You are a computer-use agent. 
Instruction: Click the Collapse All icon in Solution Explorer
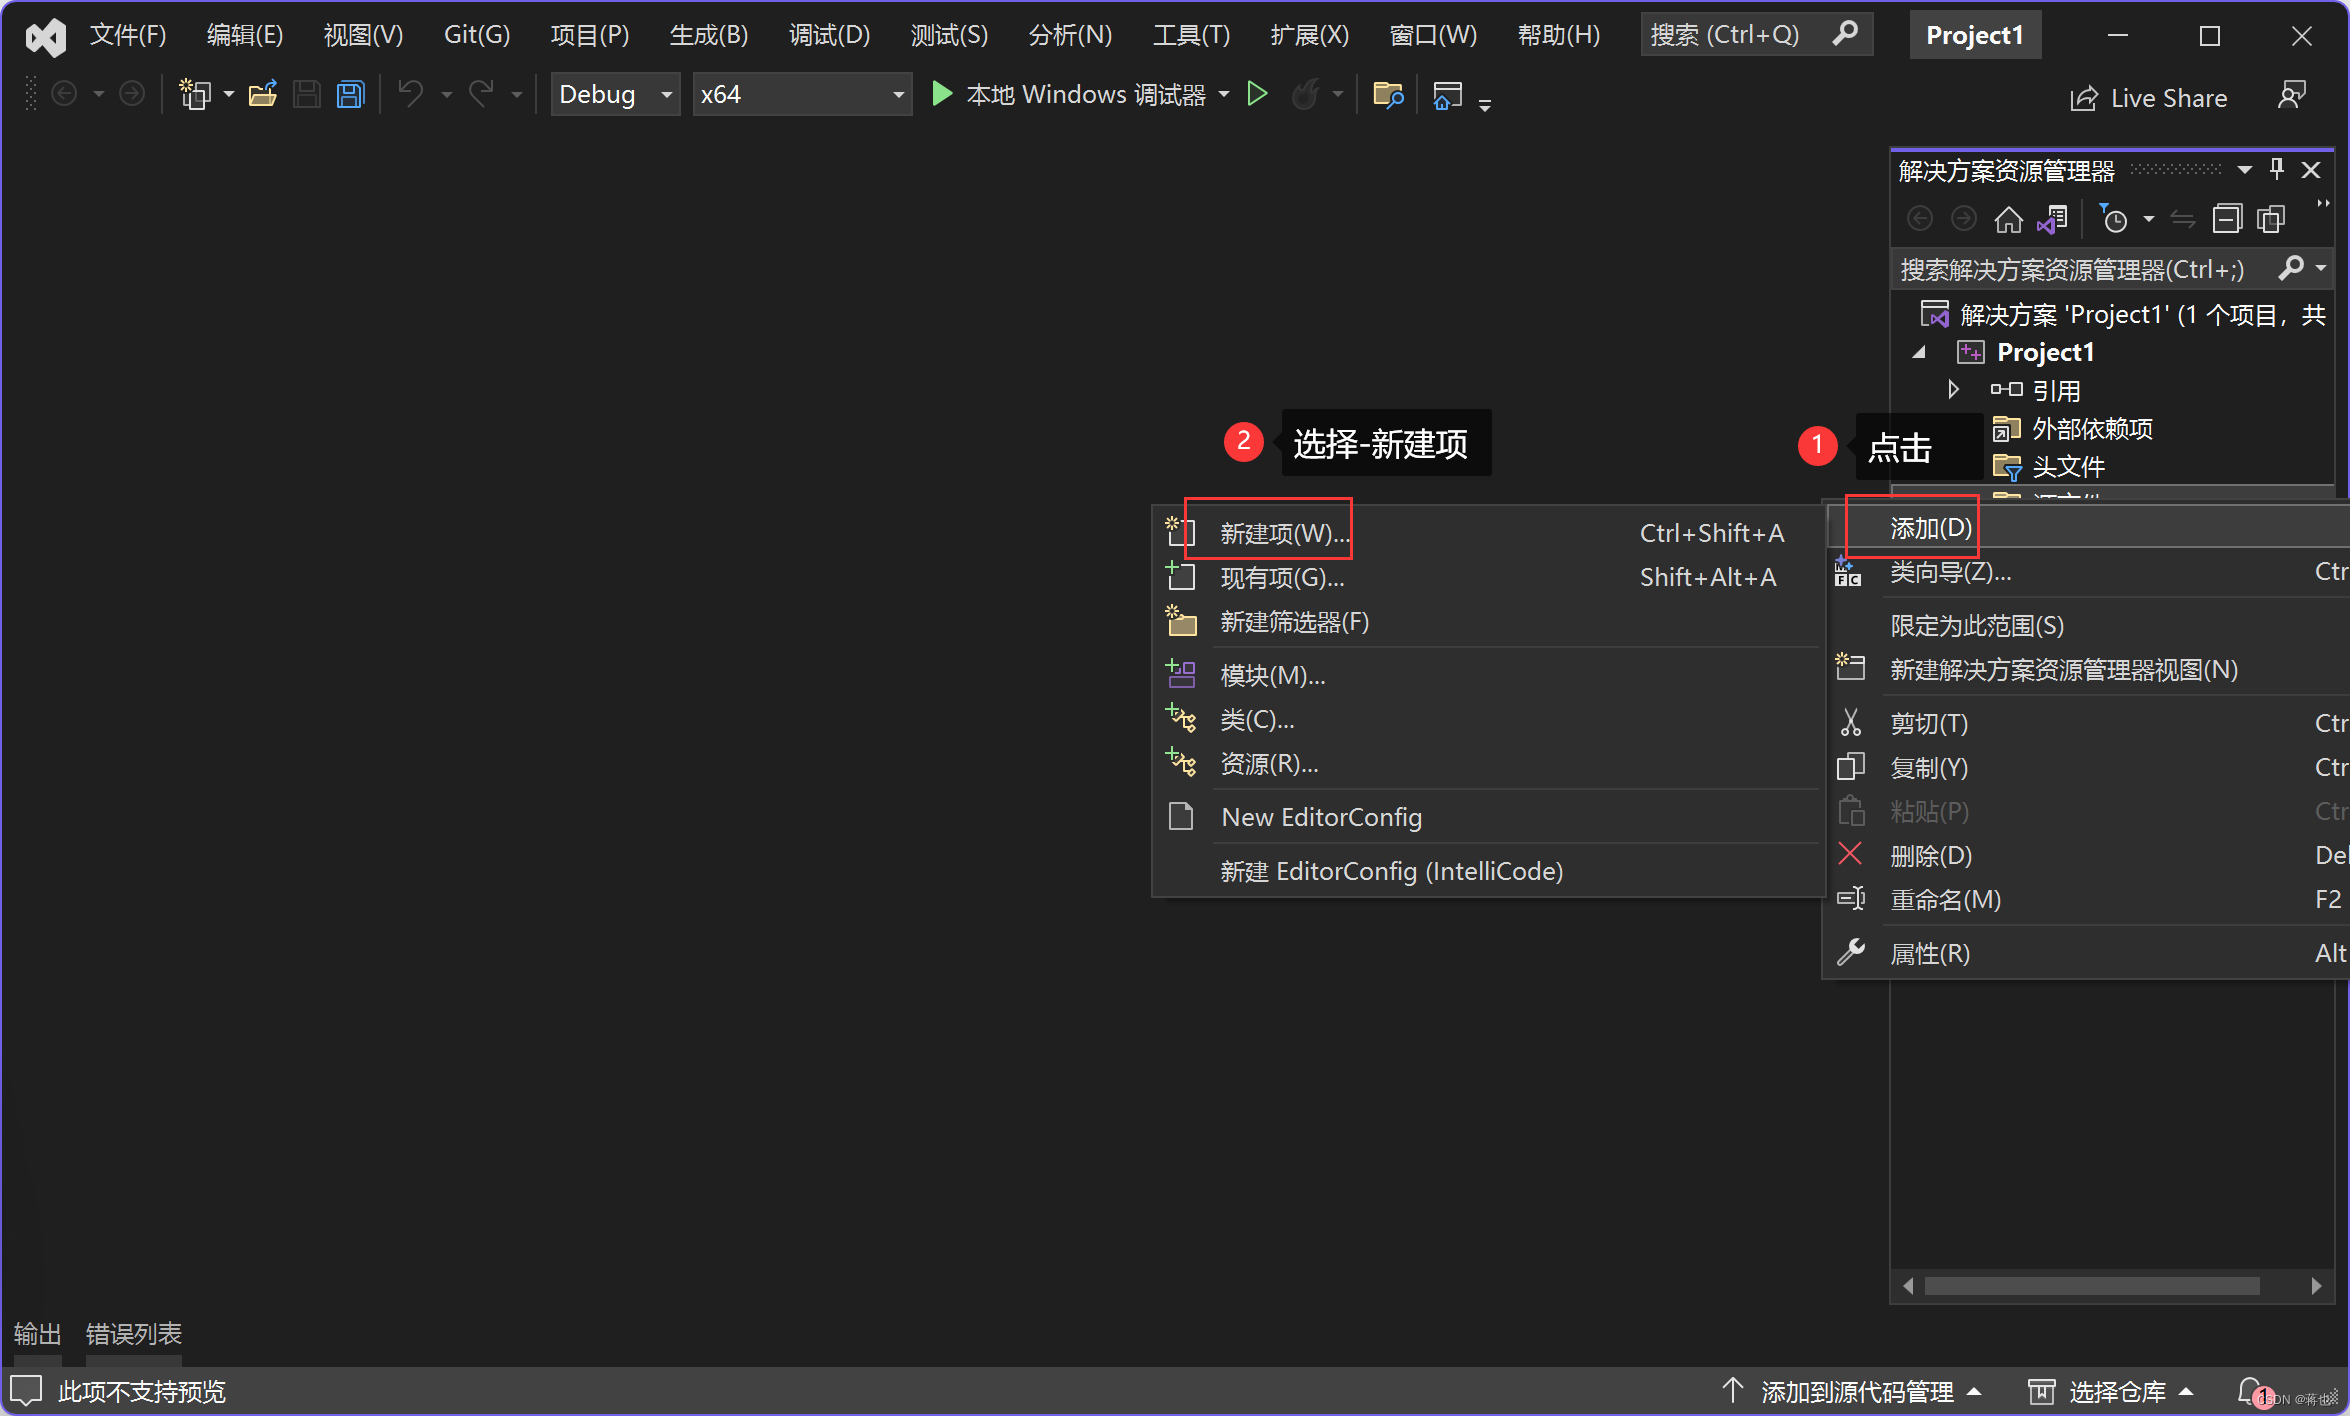click(2227, 219)
